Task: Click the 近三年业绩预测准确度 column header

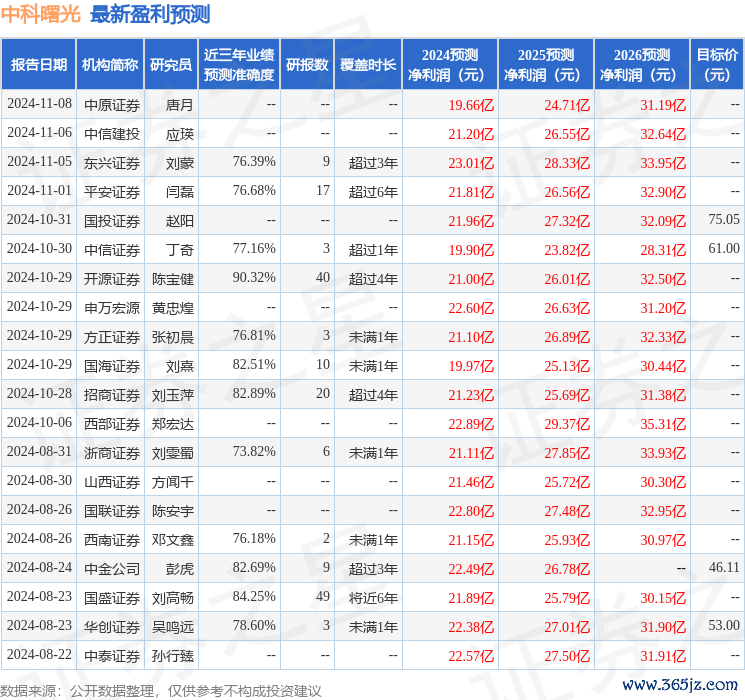Action: point(239,65)
